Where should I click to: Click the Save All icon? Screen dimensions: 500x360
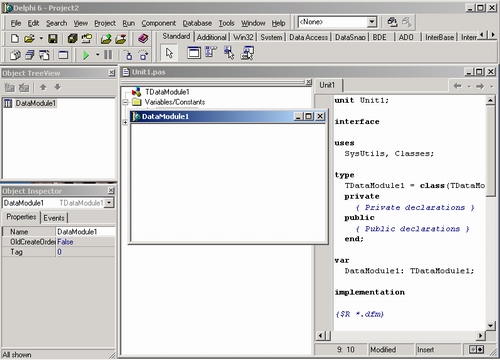(72, 39)
